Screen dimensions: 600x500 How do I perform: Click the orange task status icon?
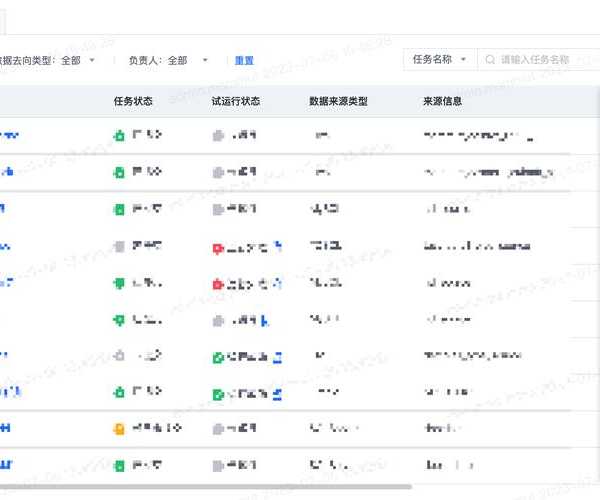(x=119, y=429)
